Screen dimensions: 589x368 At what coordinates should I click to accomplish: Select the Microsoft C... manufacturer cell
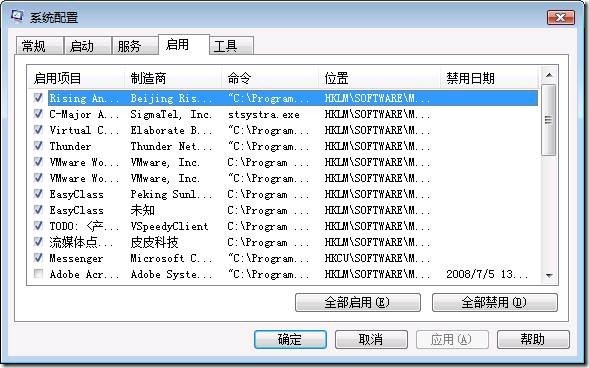[x=171, y=258]
